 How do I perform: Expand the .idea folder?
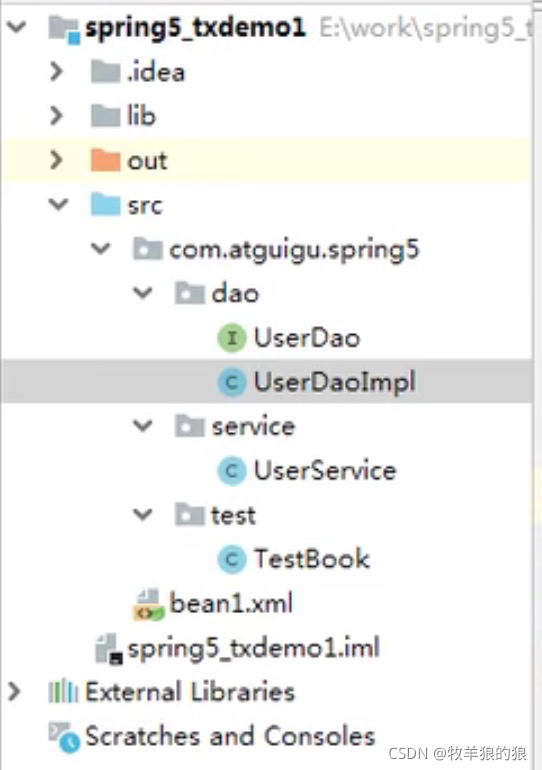pyautogui.click(x=57, y=71)
